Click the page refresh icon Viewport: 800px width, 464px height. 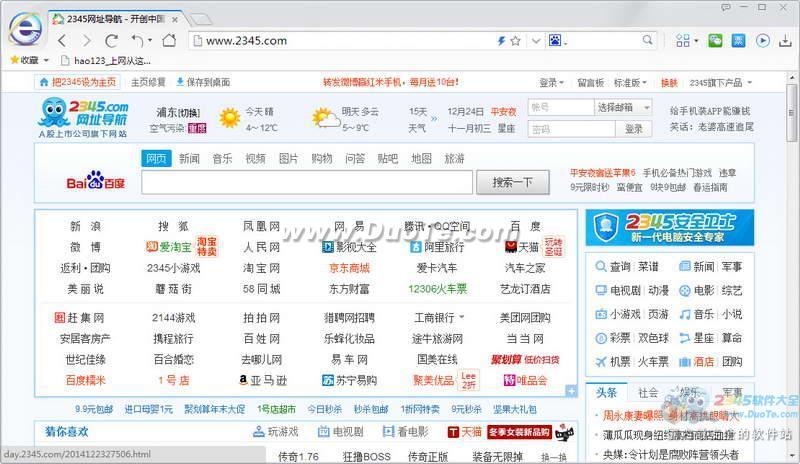[x=110, y=41]
